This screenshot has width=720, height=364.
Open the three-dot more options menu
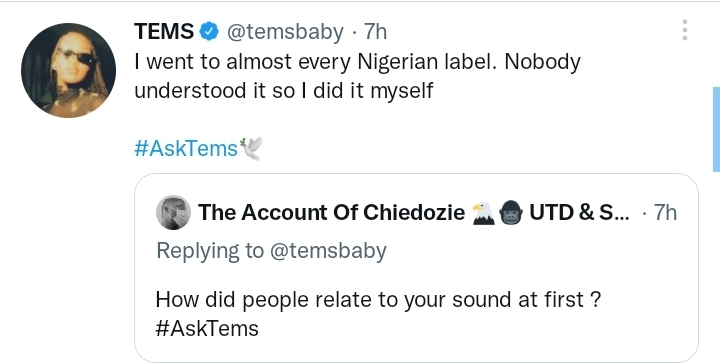(685, 30)
